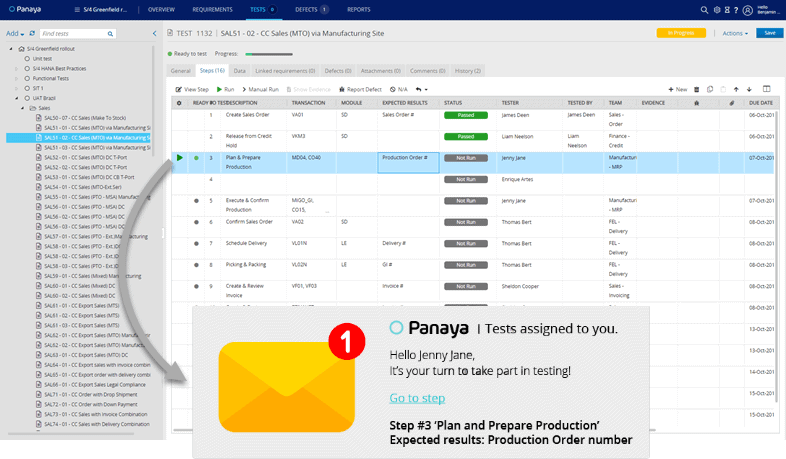Open settings gear in the top bar
The height and width of the screenshot is (459, 786).
click(x=717, y=10)
